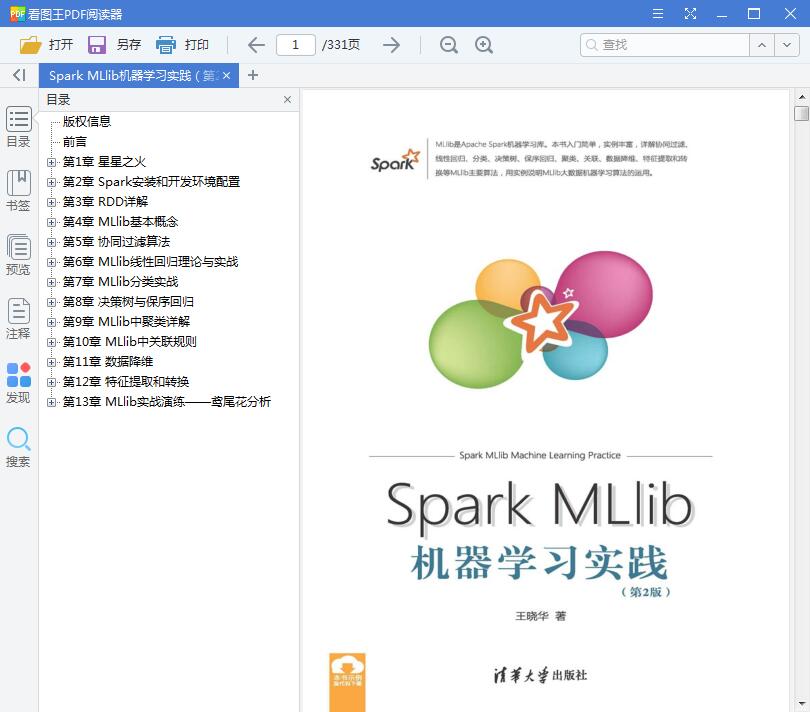Collapse the sidebar with the left arrow
Viewport: 810px width, 712px height.
click(19, 75)
